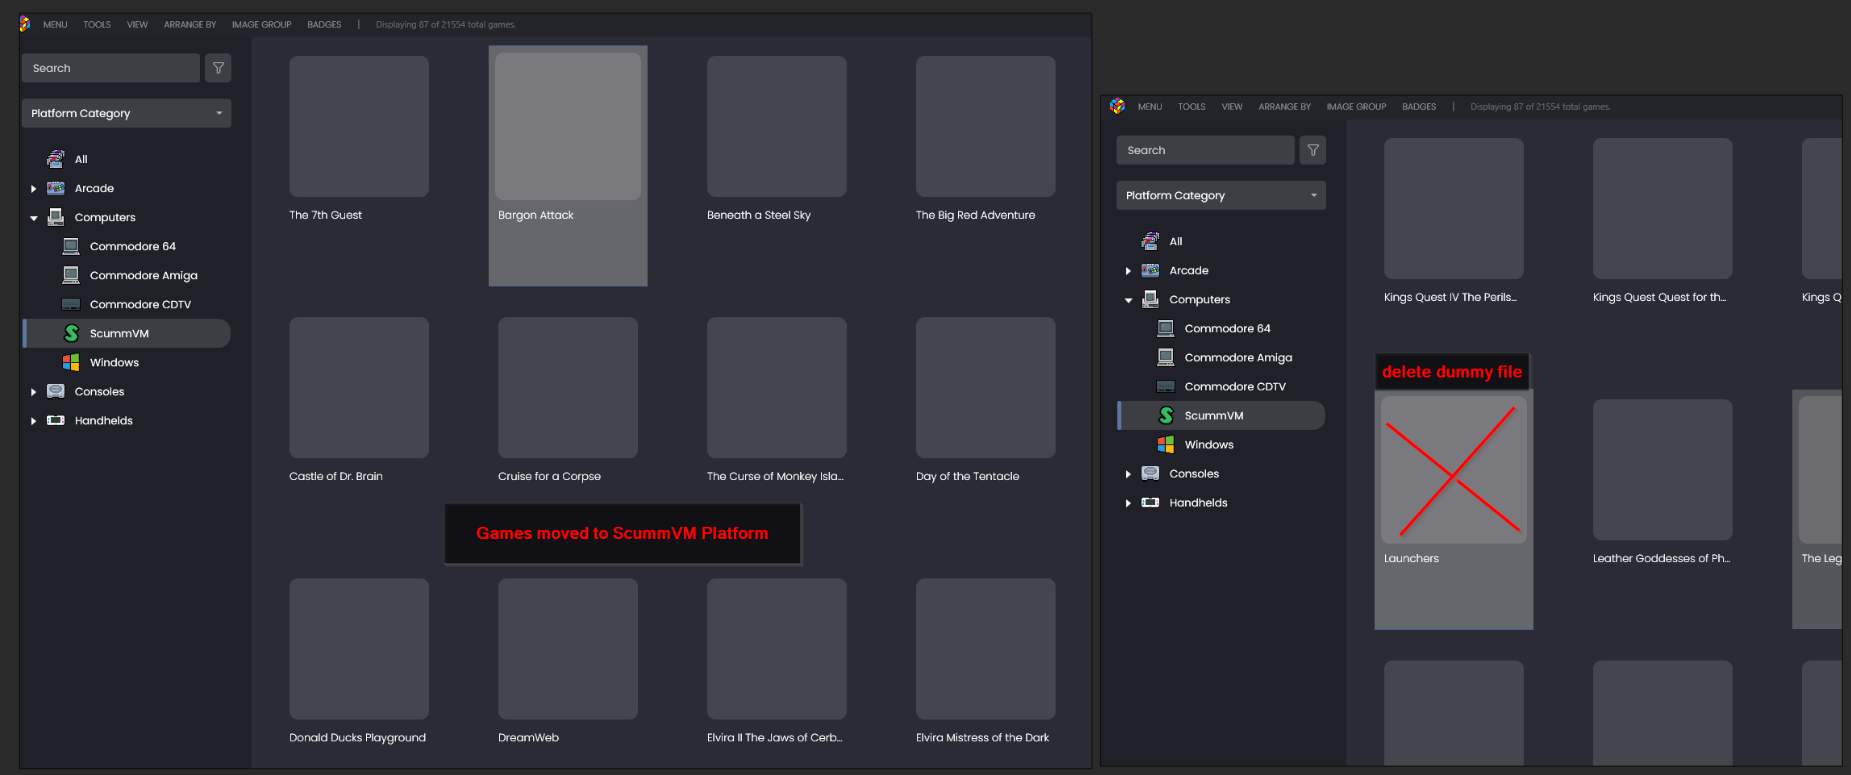The height and width of the screenshot is (775, 1851).
Task: Focus the Search field in left window
Action: click(111, 68)
